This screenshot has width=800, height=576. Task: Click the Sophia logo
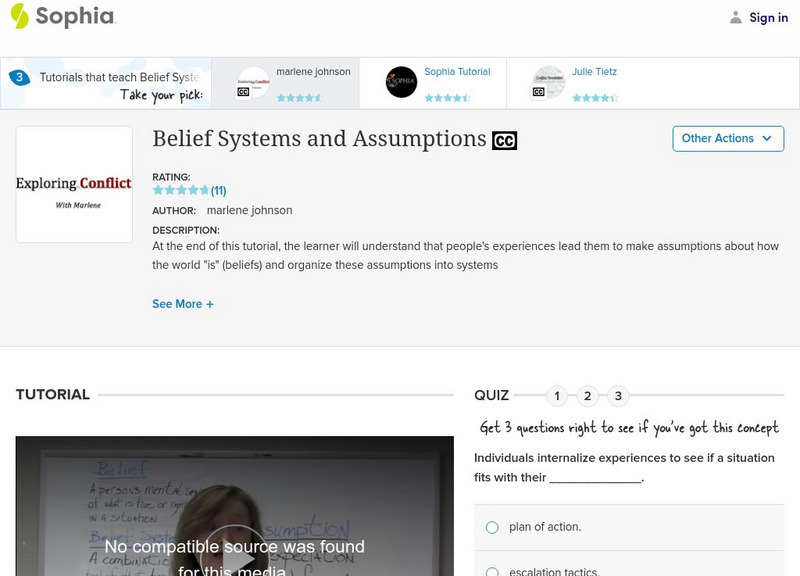(64, 17)
